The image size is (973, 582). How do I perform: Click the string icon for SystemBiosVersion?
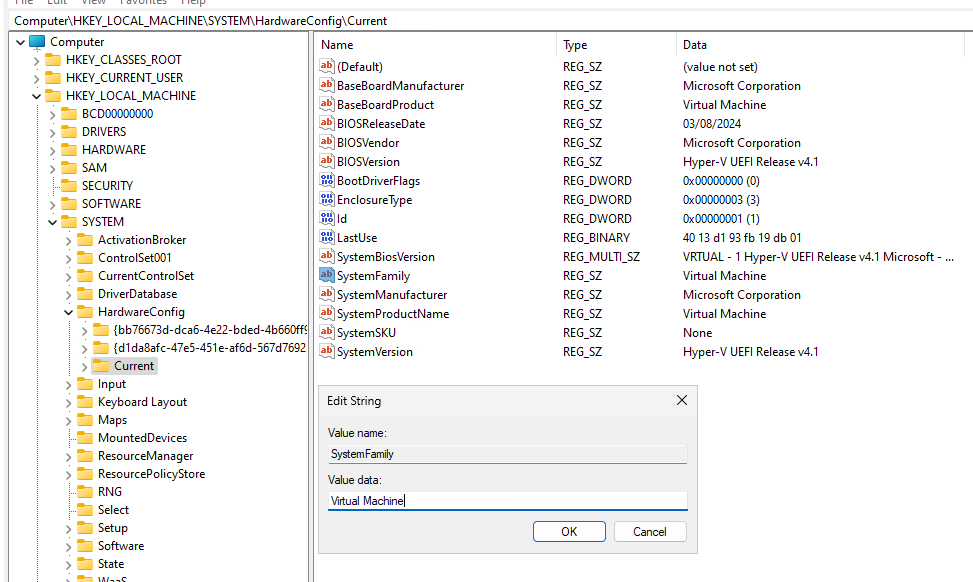point(326,256)
